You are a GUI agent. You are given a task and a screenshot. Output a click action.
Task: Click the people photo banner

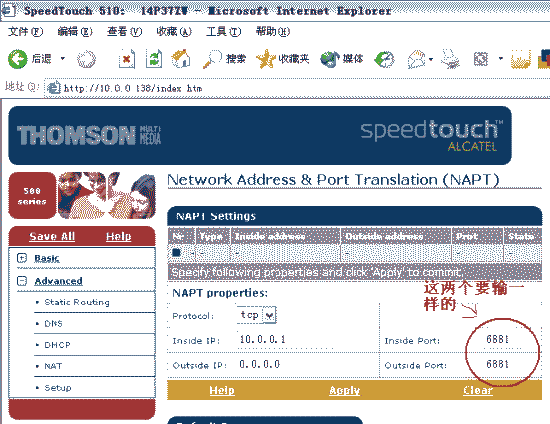coord(107,195)
